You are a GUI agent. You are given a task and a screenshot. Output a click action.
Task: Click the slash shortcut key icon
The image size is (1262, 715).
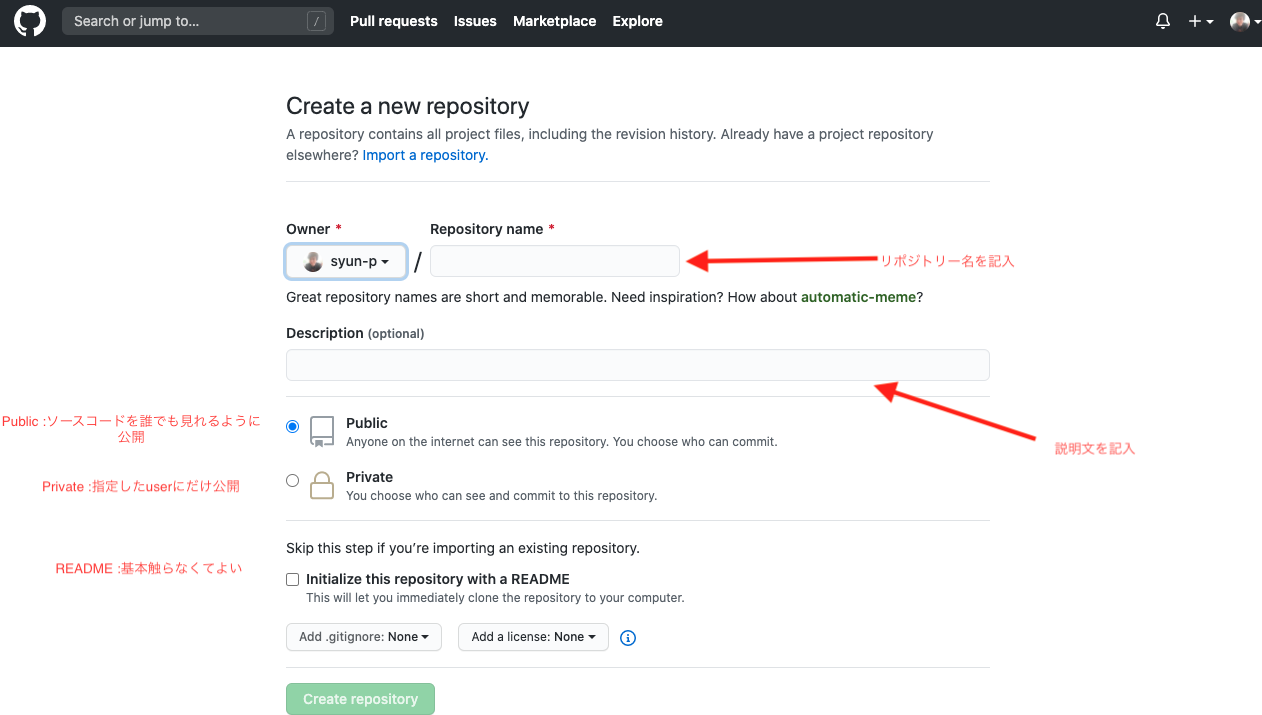(x=316, y=21)
